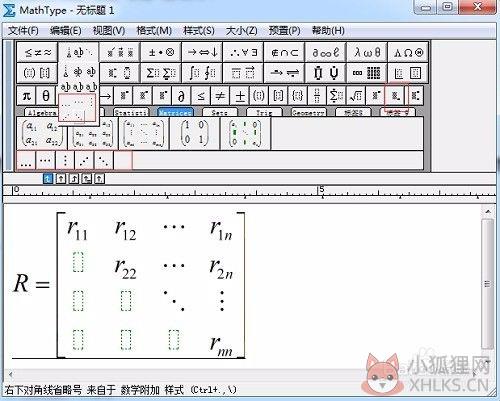This screenshot has height=401, width=500.
Task: Insert the upward diagonal ellipsis ⋰
Action: tap(84, 161)
